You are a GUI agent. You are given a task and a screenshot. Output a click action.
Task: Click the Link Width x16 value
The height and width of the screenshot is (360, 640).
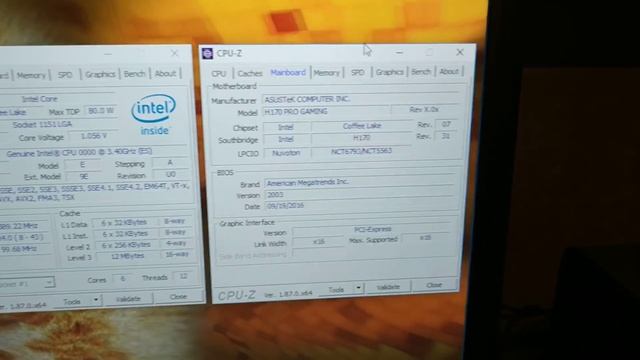(x=318, y=242)
